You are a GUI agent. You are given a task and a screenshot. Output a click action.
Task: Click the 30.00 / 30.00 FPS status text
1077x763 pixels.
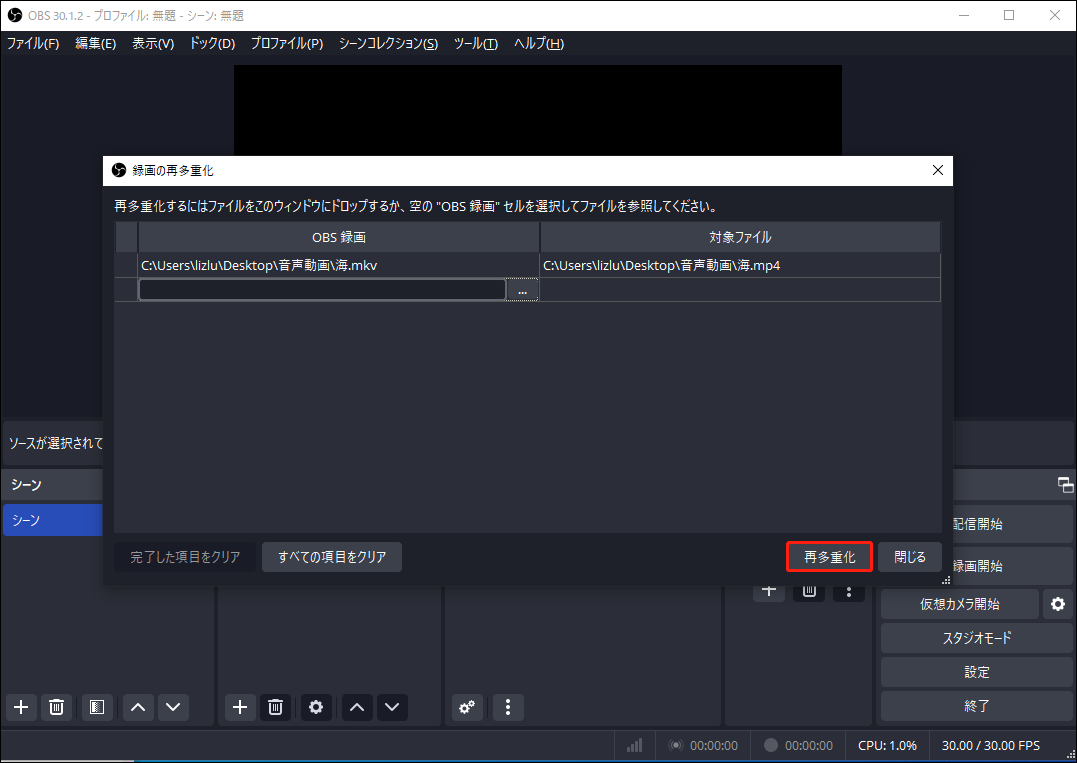click(x=990, y=745)
